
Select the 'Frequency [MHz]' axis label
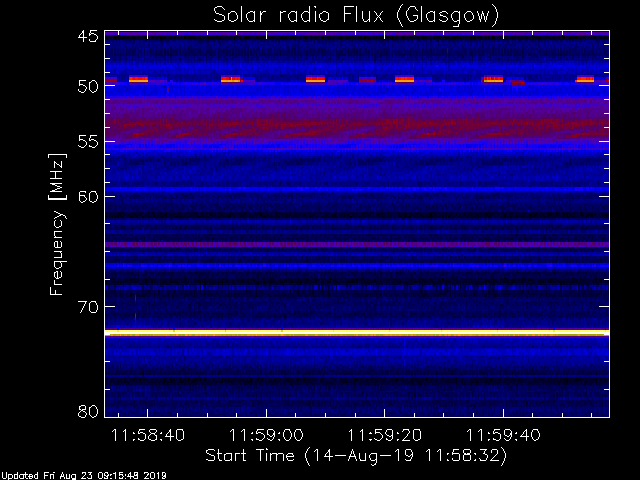coord(57,224)
